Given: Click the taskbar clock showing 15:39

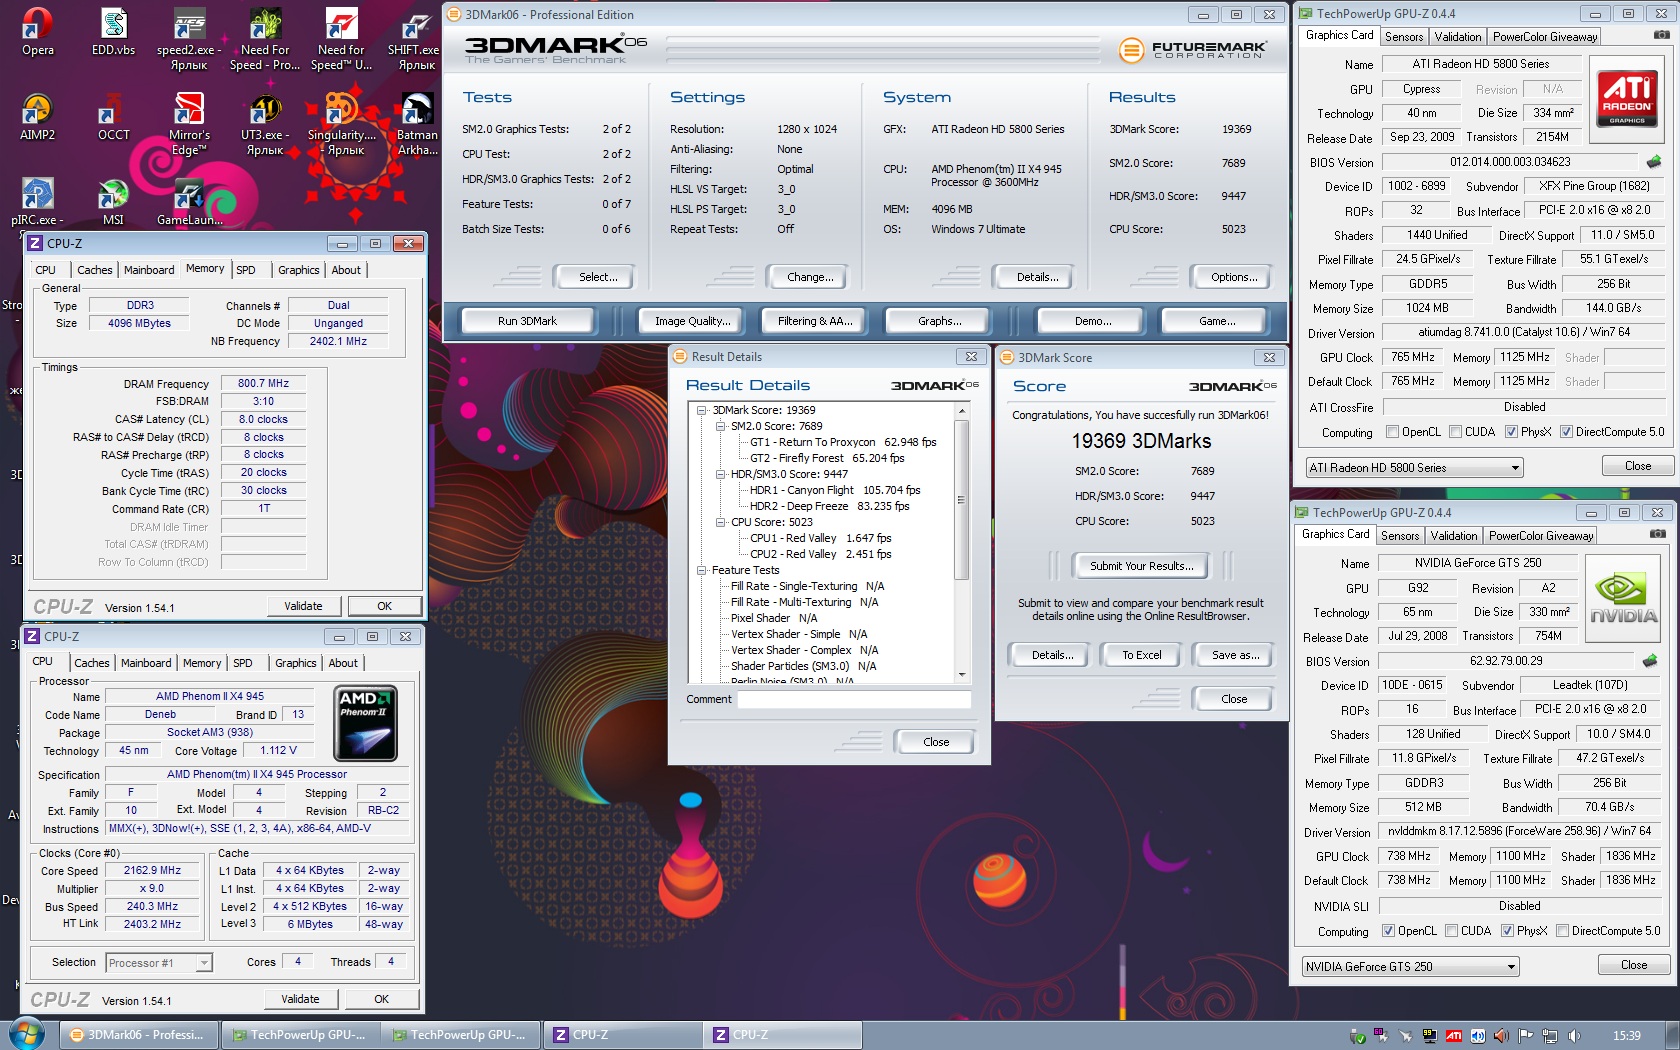Looking at the screenshot, I should [1626, 1036].
